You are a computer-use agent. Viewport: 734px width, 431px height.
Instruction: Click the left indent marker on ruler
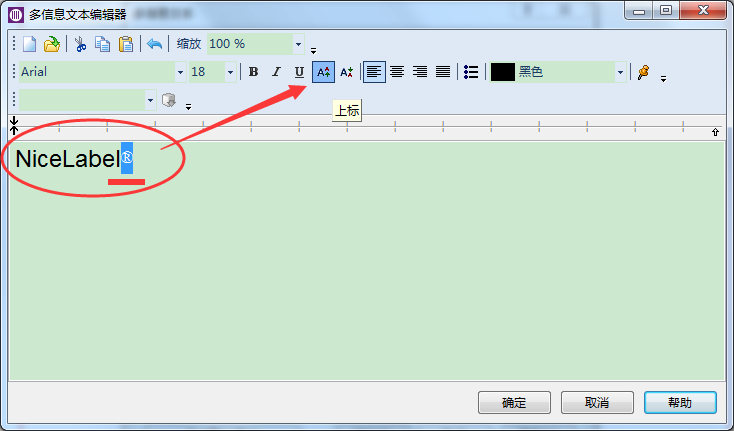tap(14, 125)
